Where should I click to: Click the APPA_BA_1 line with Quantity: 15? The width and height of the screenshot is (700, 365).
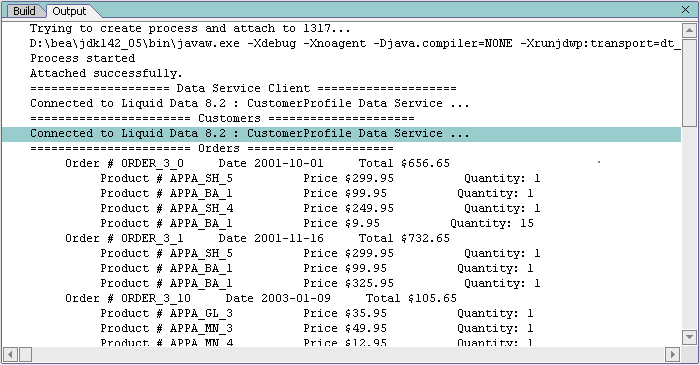(x=317, y=223)
